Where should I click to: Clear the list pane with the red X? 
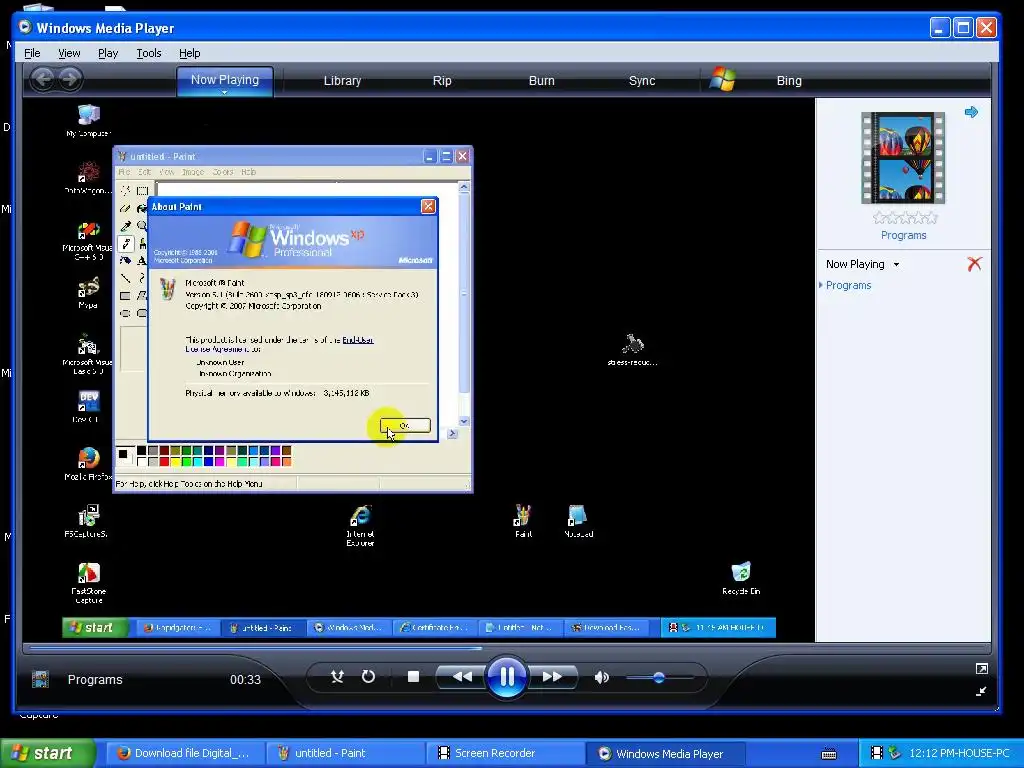(x=974, y=264)
